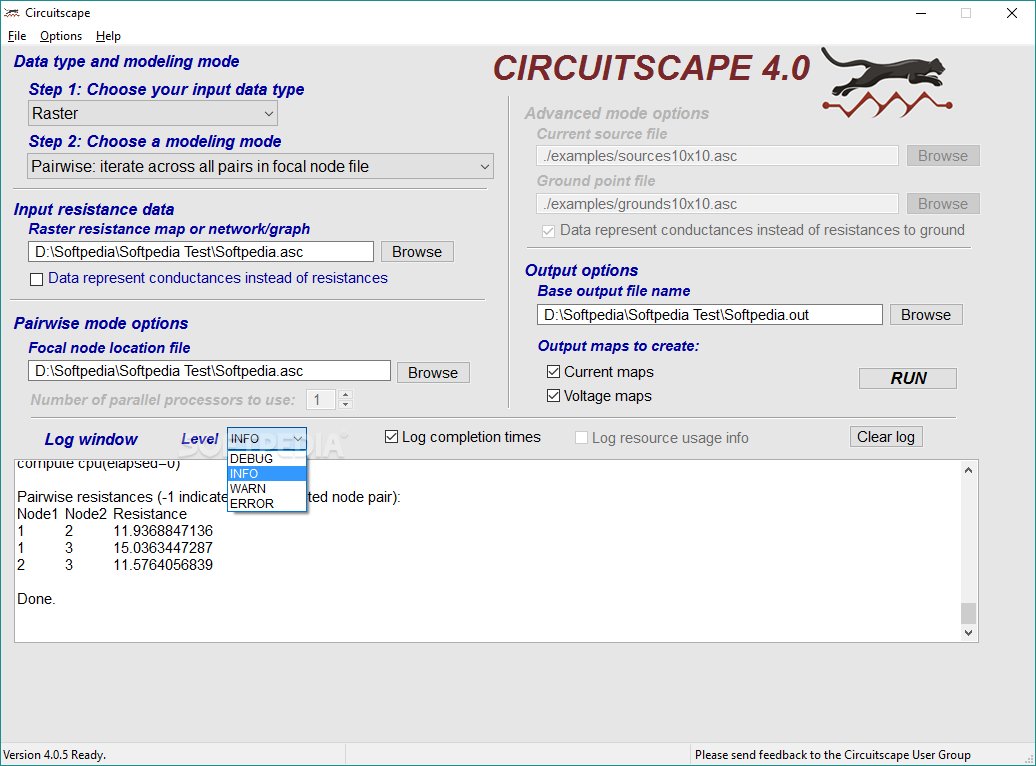Click the ground point file field

click(718, 204)
